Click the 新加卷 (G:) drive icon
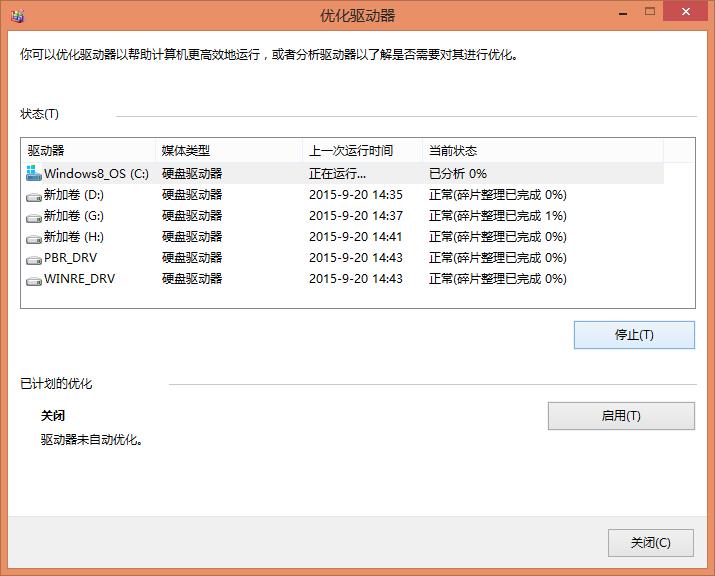 coord(34,218)
